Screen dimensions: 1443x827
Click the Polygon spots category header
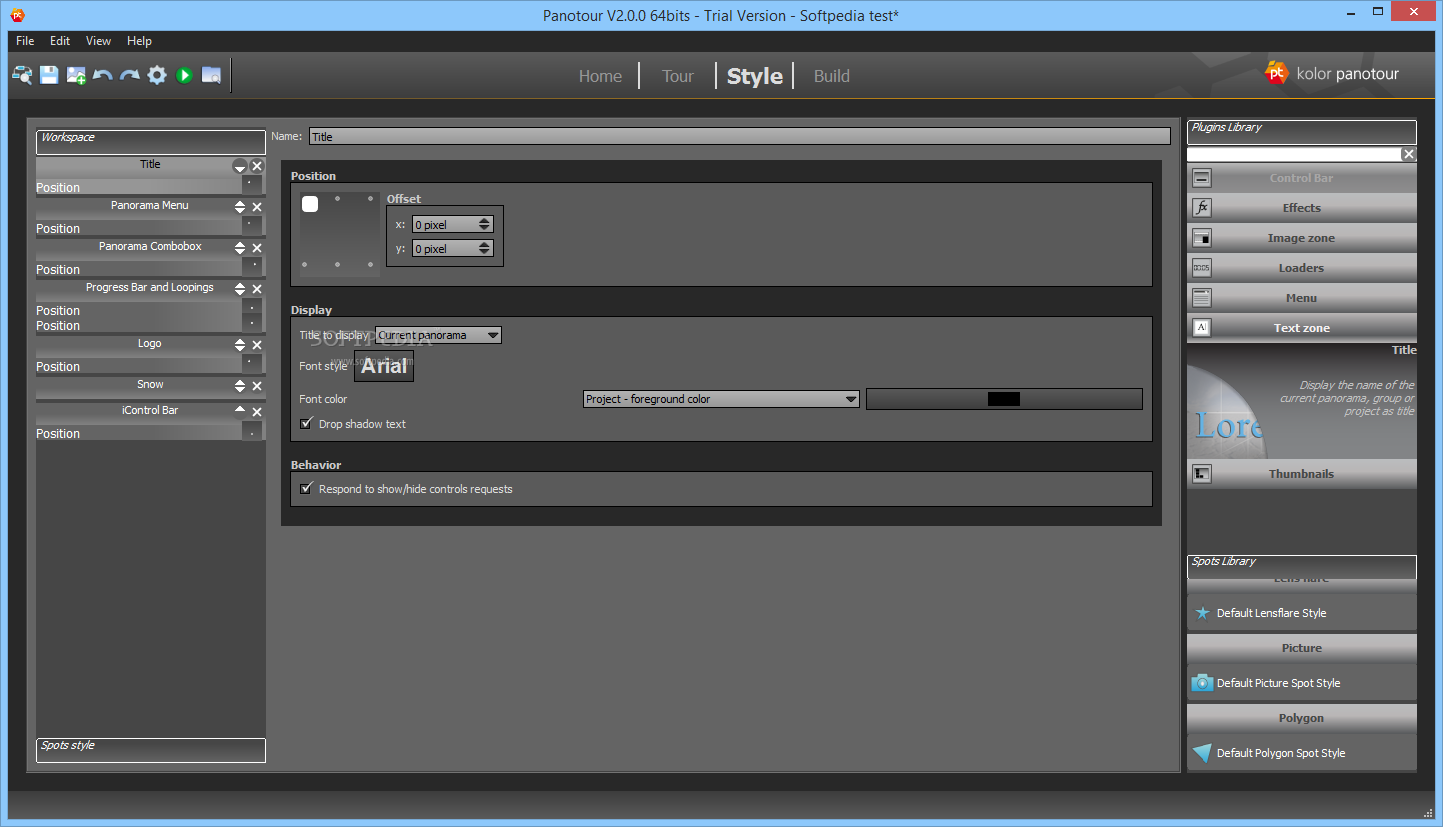tap(1302, 718)
